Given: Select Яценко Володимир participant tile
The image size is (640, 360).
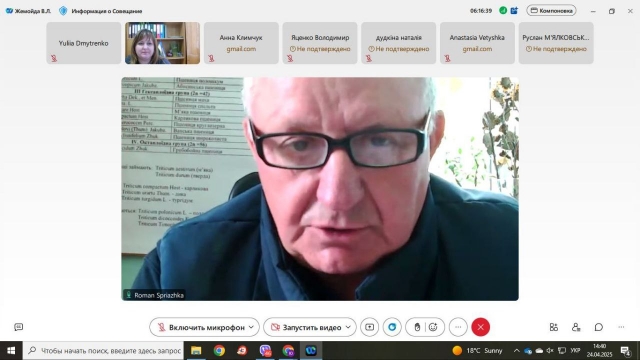Looking at the screenshot, I should (320, 43).
